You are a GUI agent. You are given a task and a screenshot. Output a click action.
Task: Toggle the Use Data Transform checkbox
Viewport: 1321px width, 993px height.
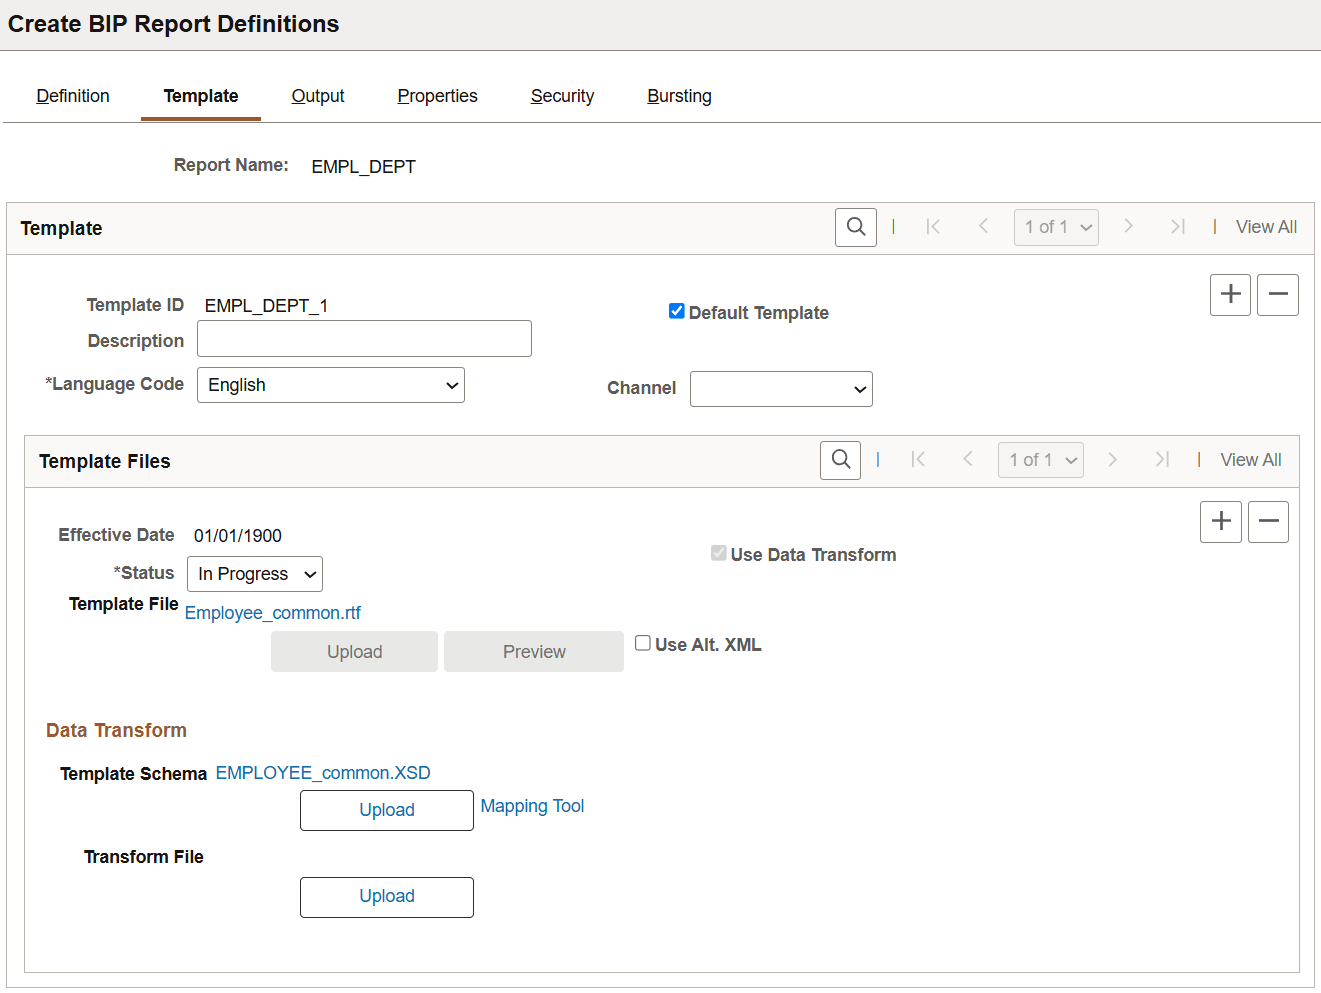(719, 553)
